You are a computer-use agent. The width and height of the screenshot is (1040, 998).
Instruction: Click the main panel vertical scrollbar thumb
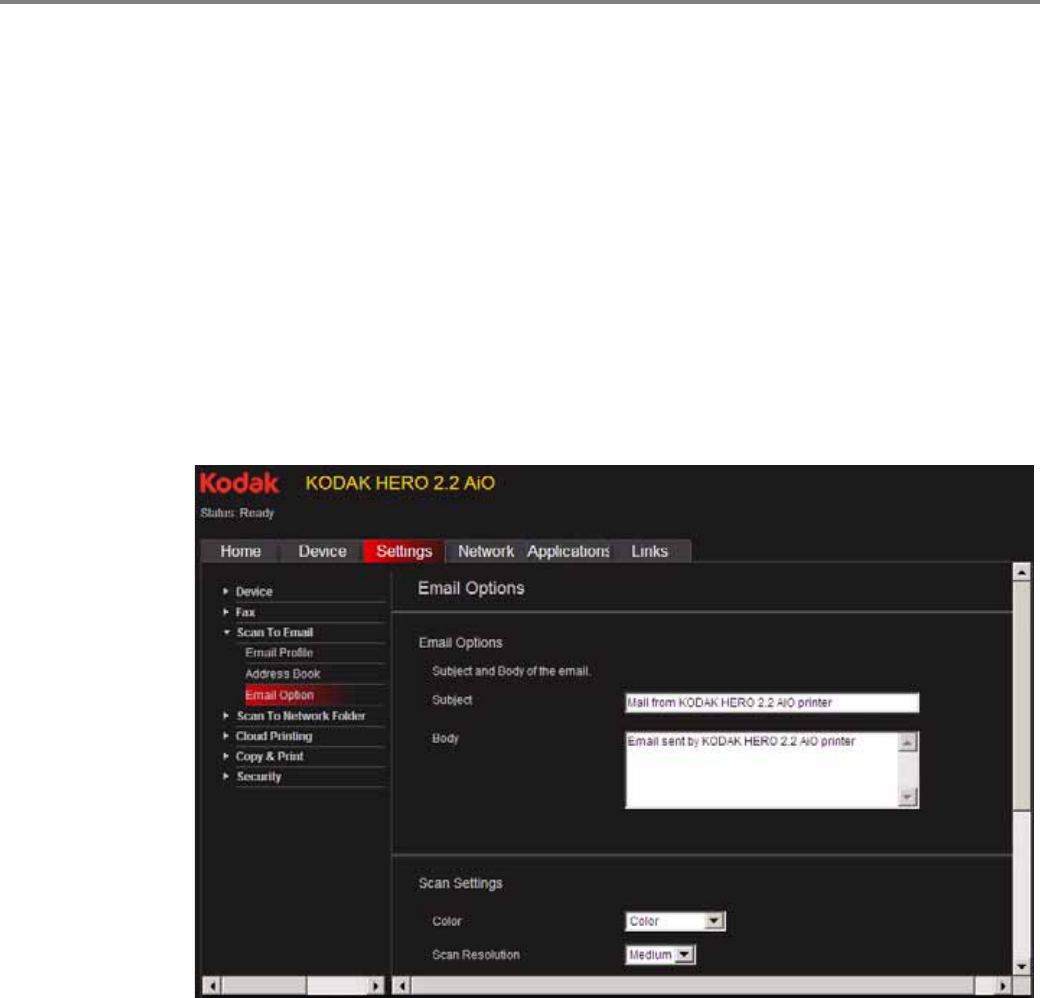[x=1022, y=696]
